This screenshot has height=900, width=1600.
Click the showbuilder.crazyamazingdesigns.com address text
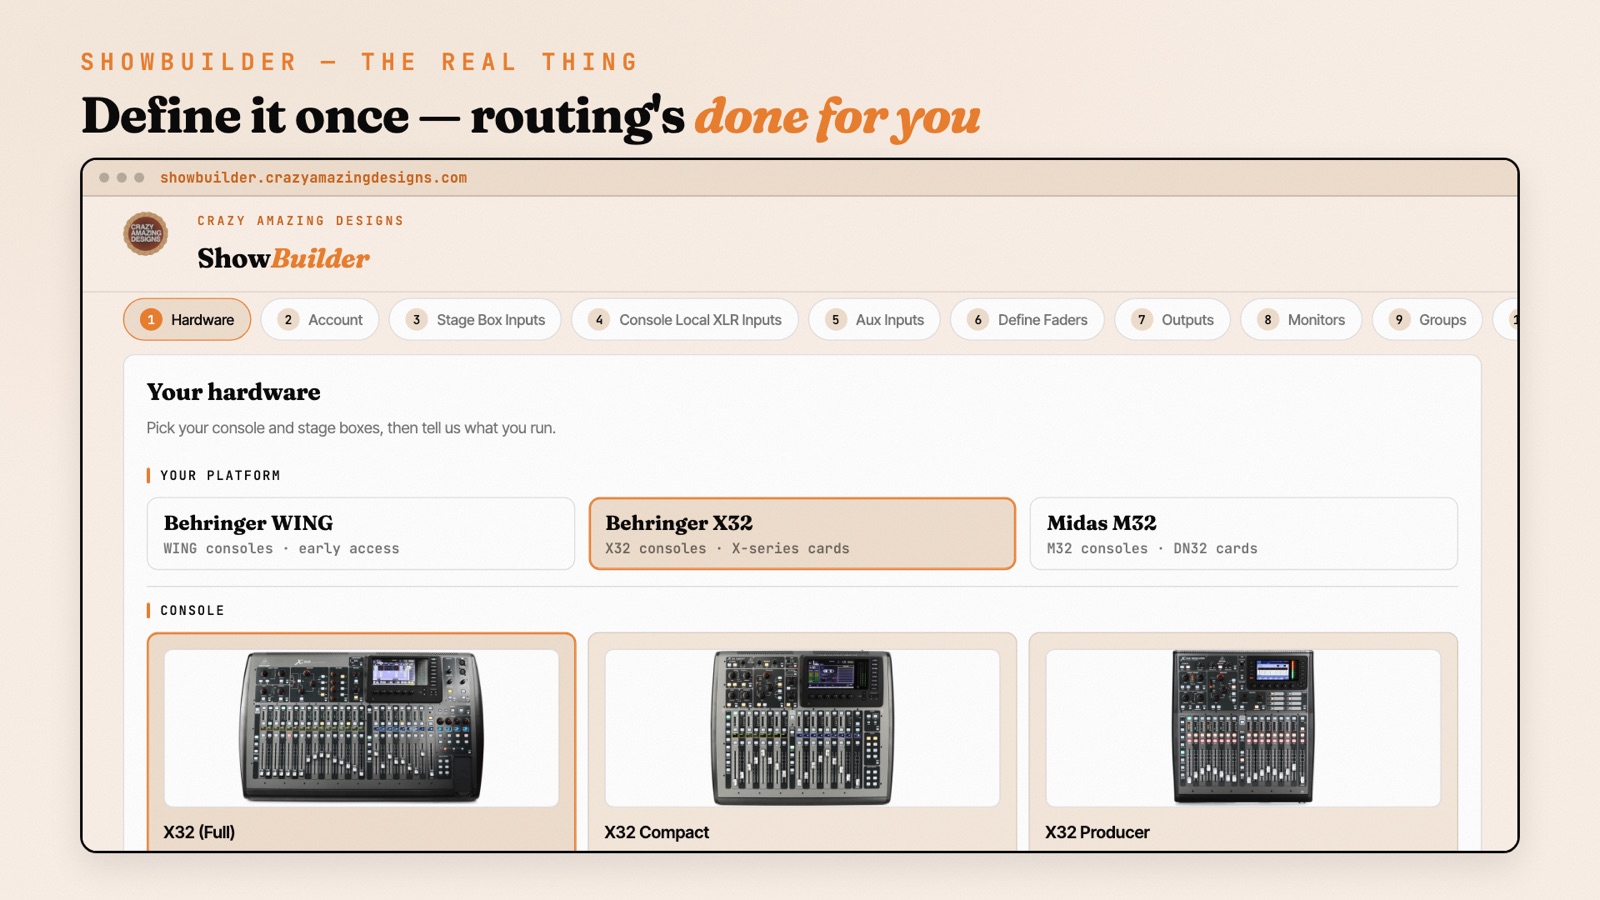[x=313, y=178]
